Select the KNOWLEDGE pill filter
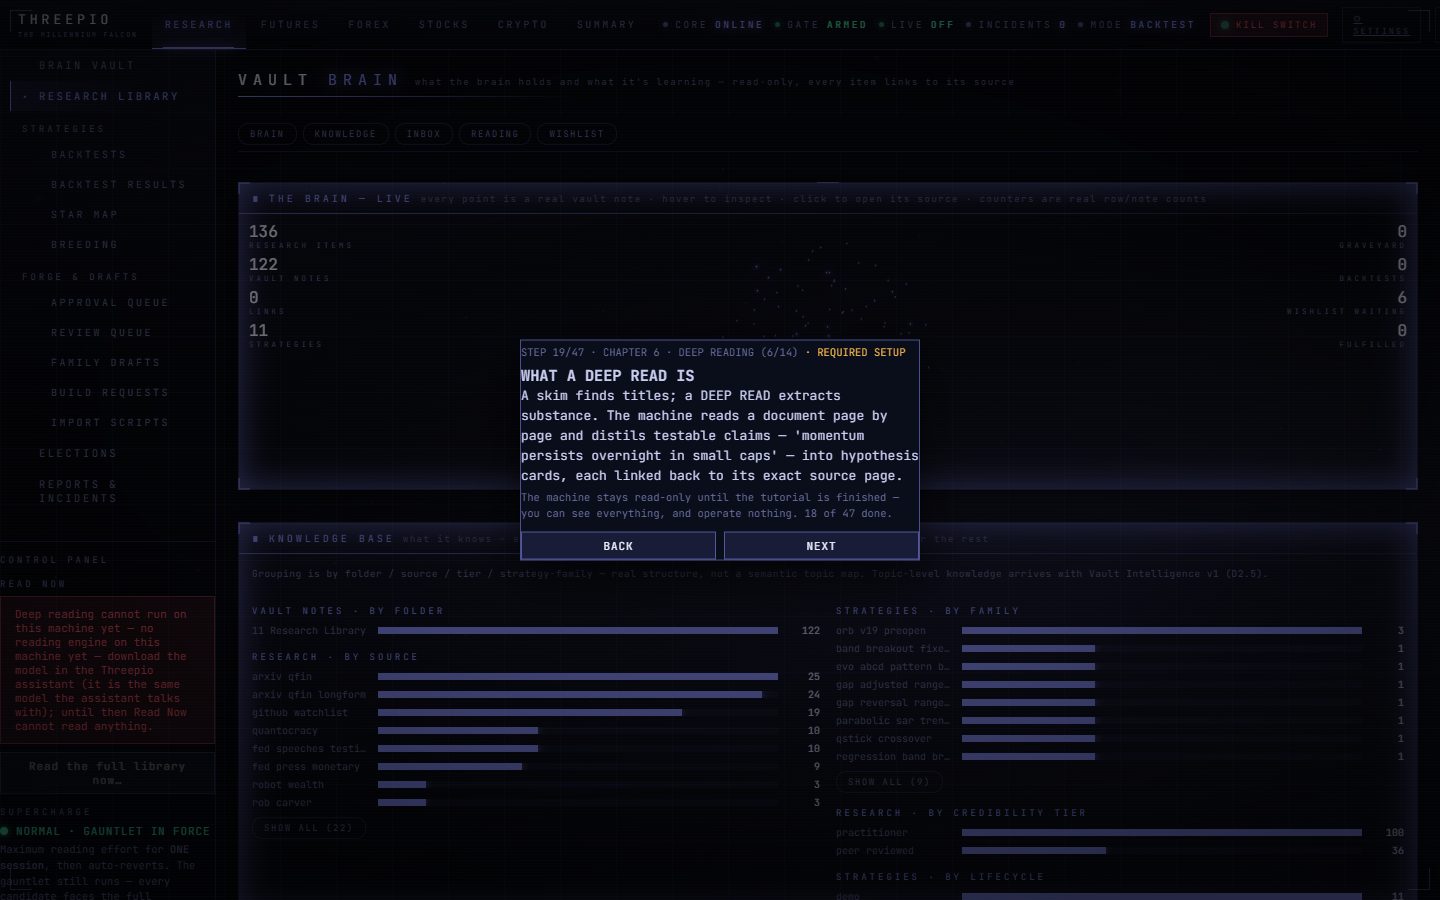The width and height of the screenshot is (1440, 900). pos(345,134)
